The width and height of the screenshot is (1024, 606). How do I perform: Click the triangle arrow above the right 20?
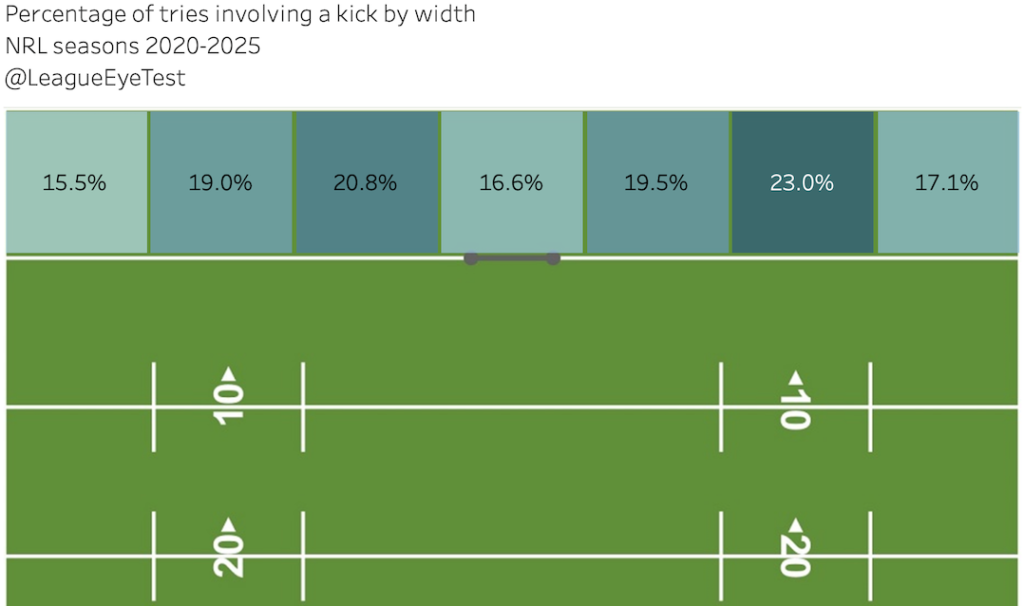point(796,524)
